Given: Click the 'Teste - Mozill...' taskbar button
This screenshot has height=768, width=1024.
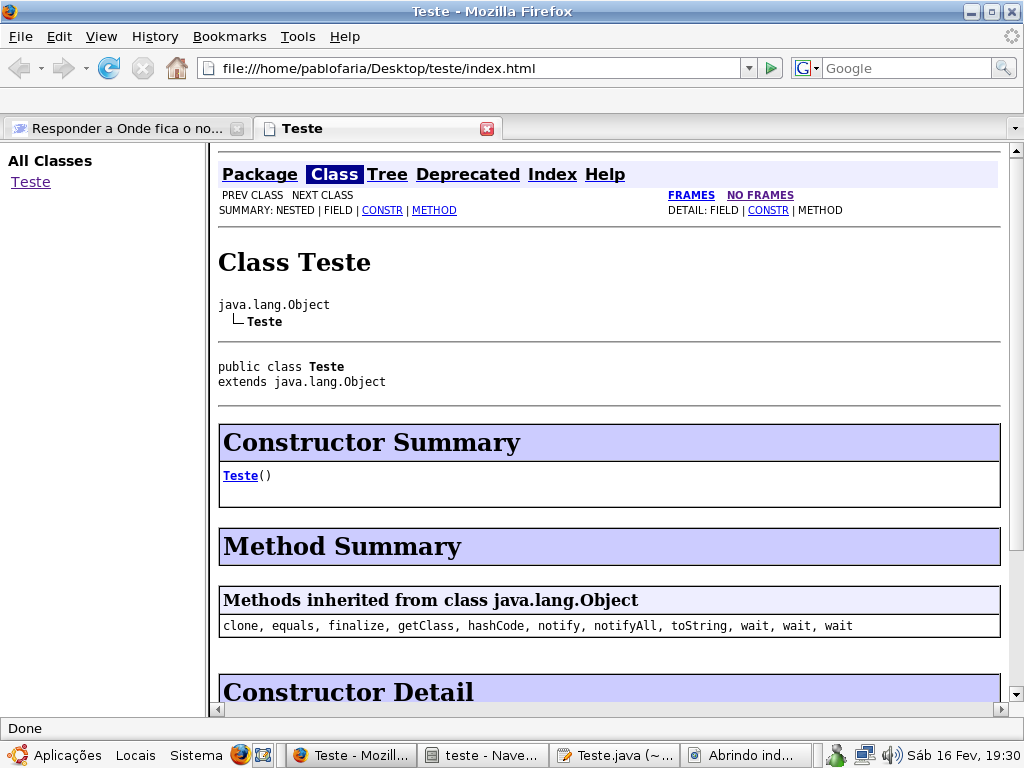Looking at the screenshot, I should [351, 756].
